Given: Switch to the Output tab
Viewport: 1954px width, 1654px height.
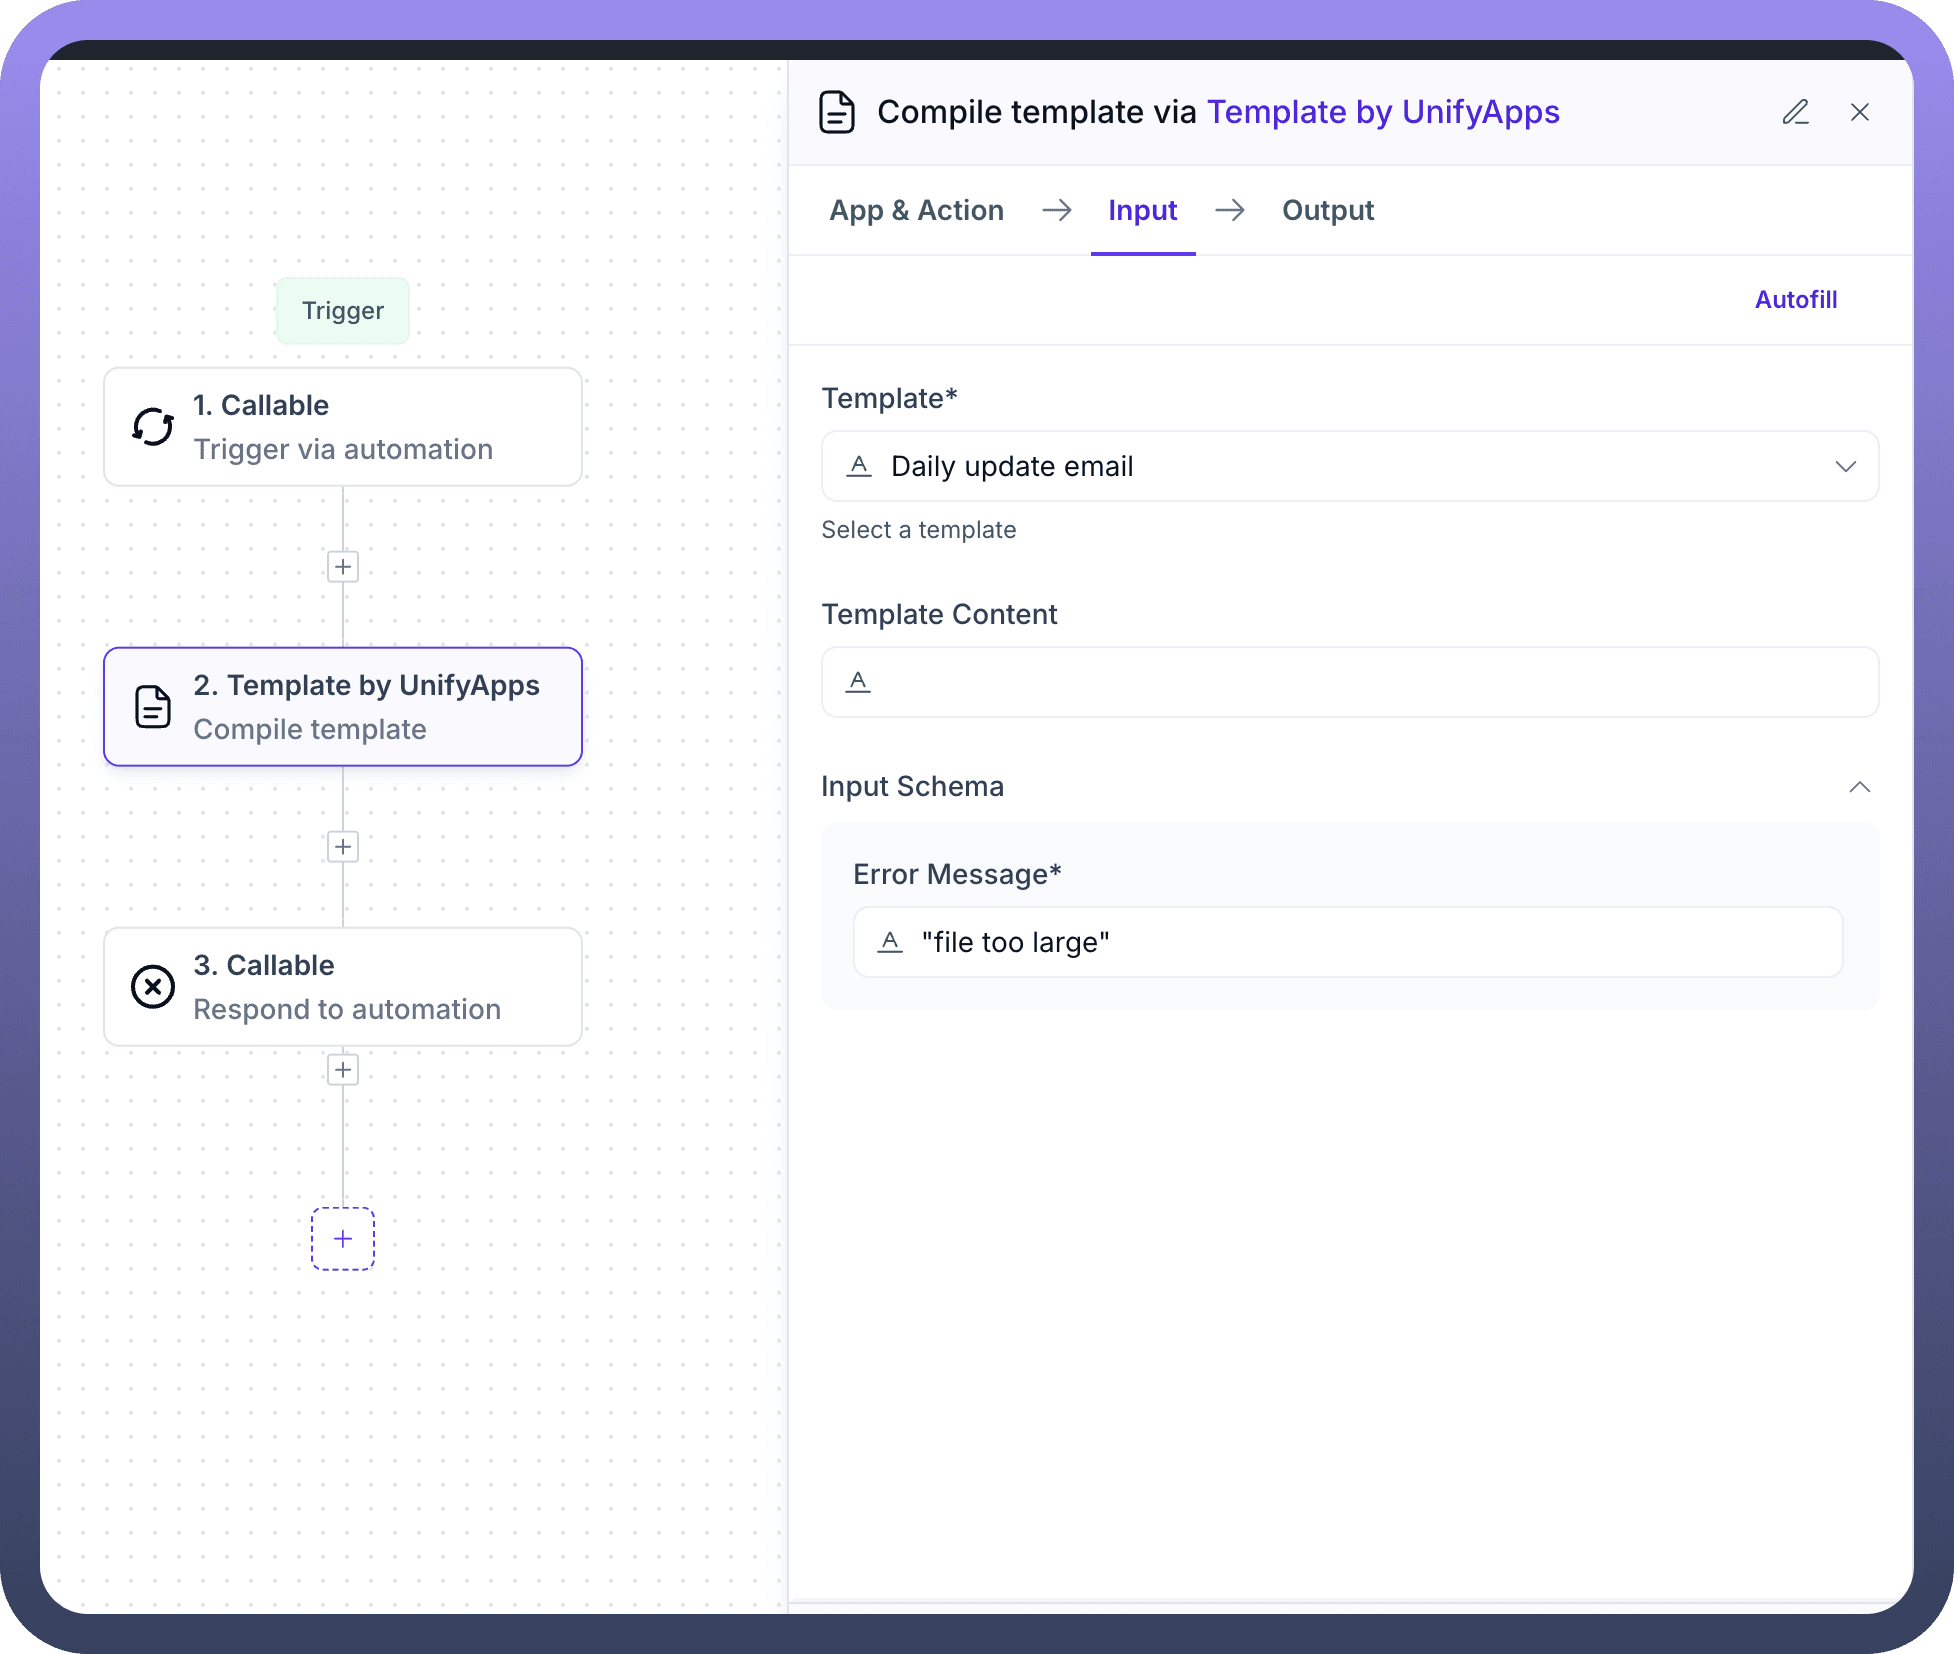Looking at the screenshot, I should click(x=1327, y=210).
